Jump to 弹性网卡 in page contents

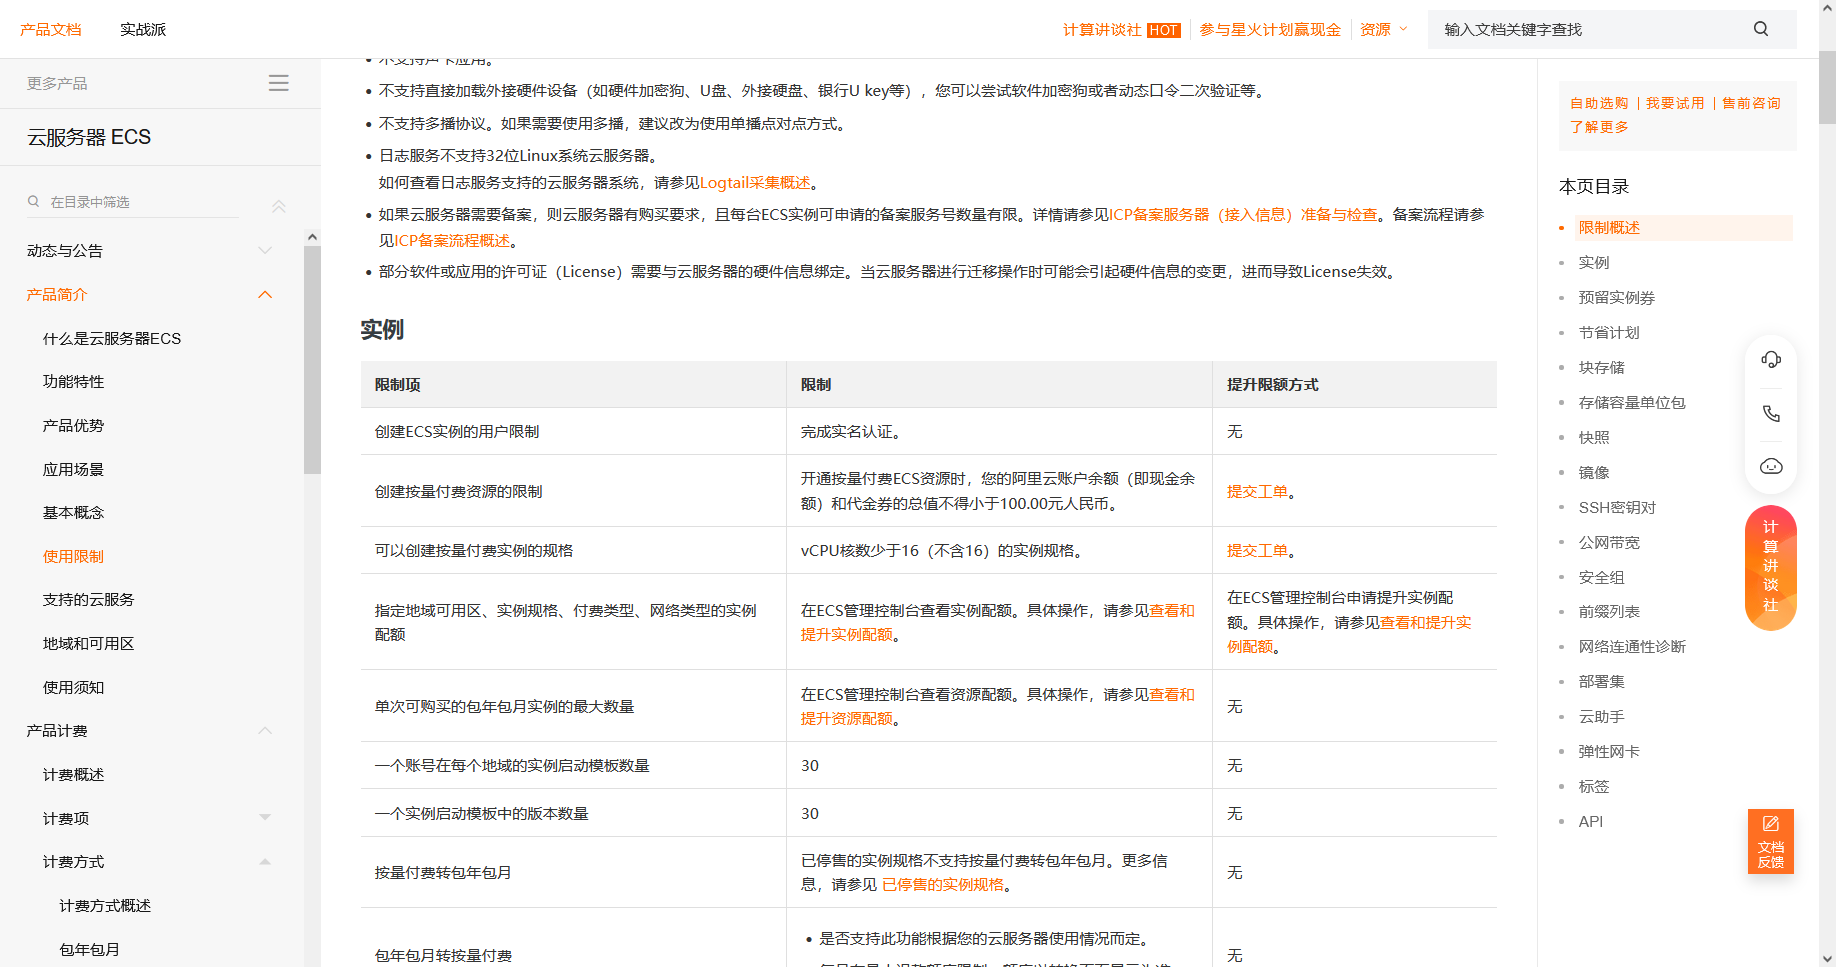pyautogui.click(x=1609, y=751)
